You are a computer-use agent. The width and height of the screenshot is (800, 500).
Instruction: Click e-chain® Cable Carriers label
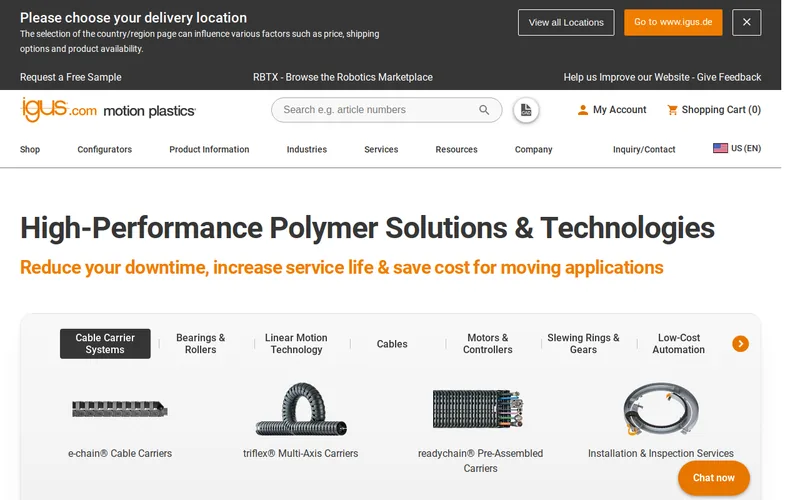coord(120,454)
